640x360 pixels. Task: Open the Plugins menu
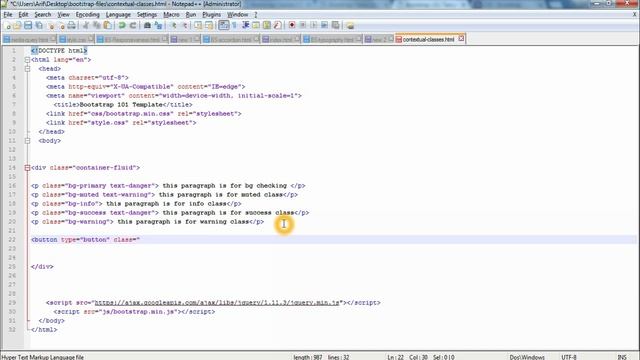(211, 14)
